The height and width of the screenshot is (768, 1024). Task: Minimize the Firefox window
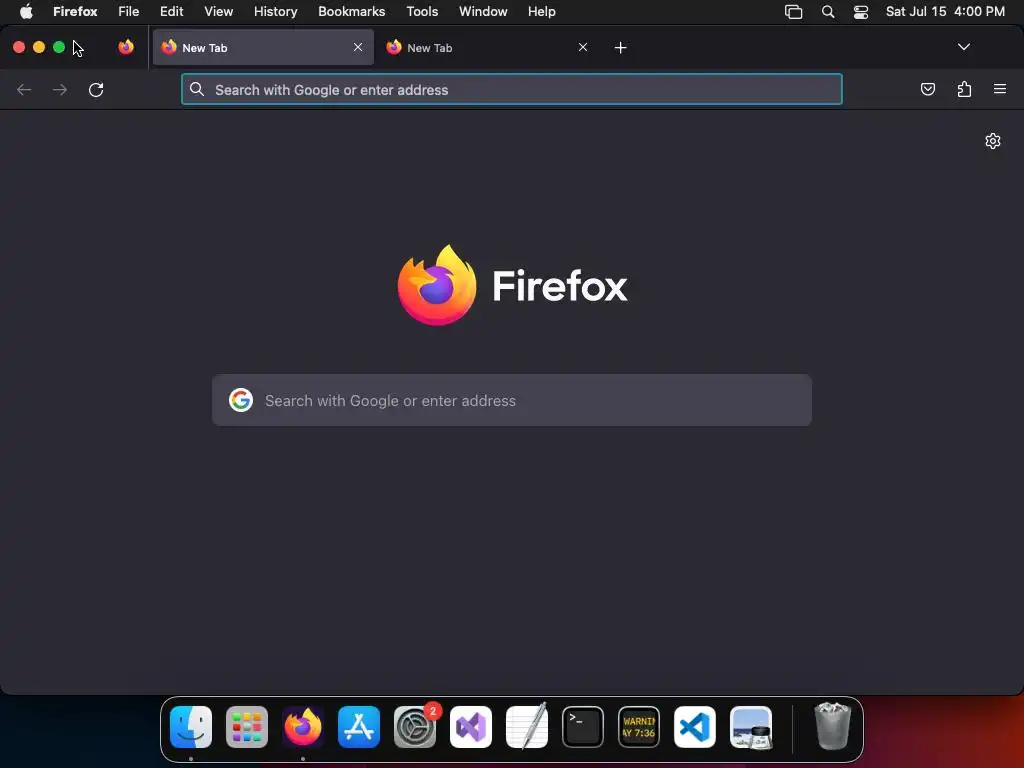[39, 47]
